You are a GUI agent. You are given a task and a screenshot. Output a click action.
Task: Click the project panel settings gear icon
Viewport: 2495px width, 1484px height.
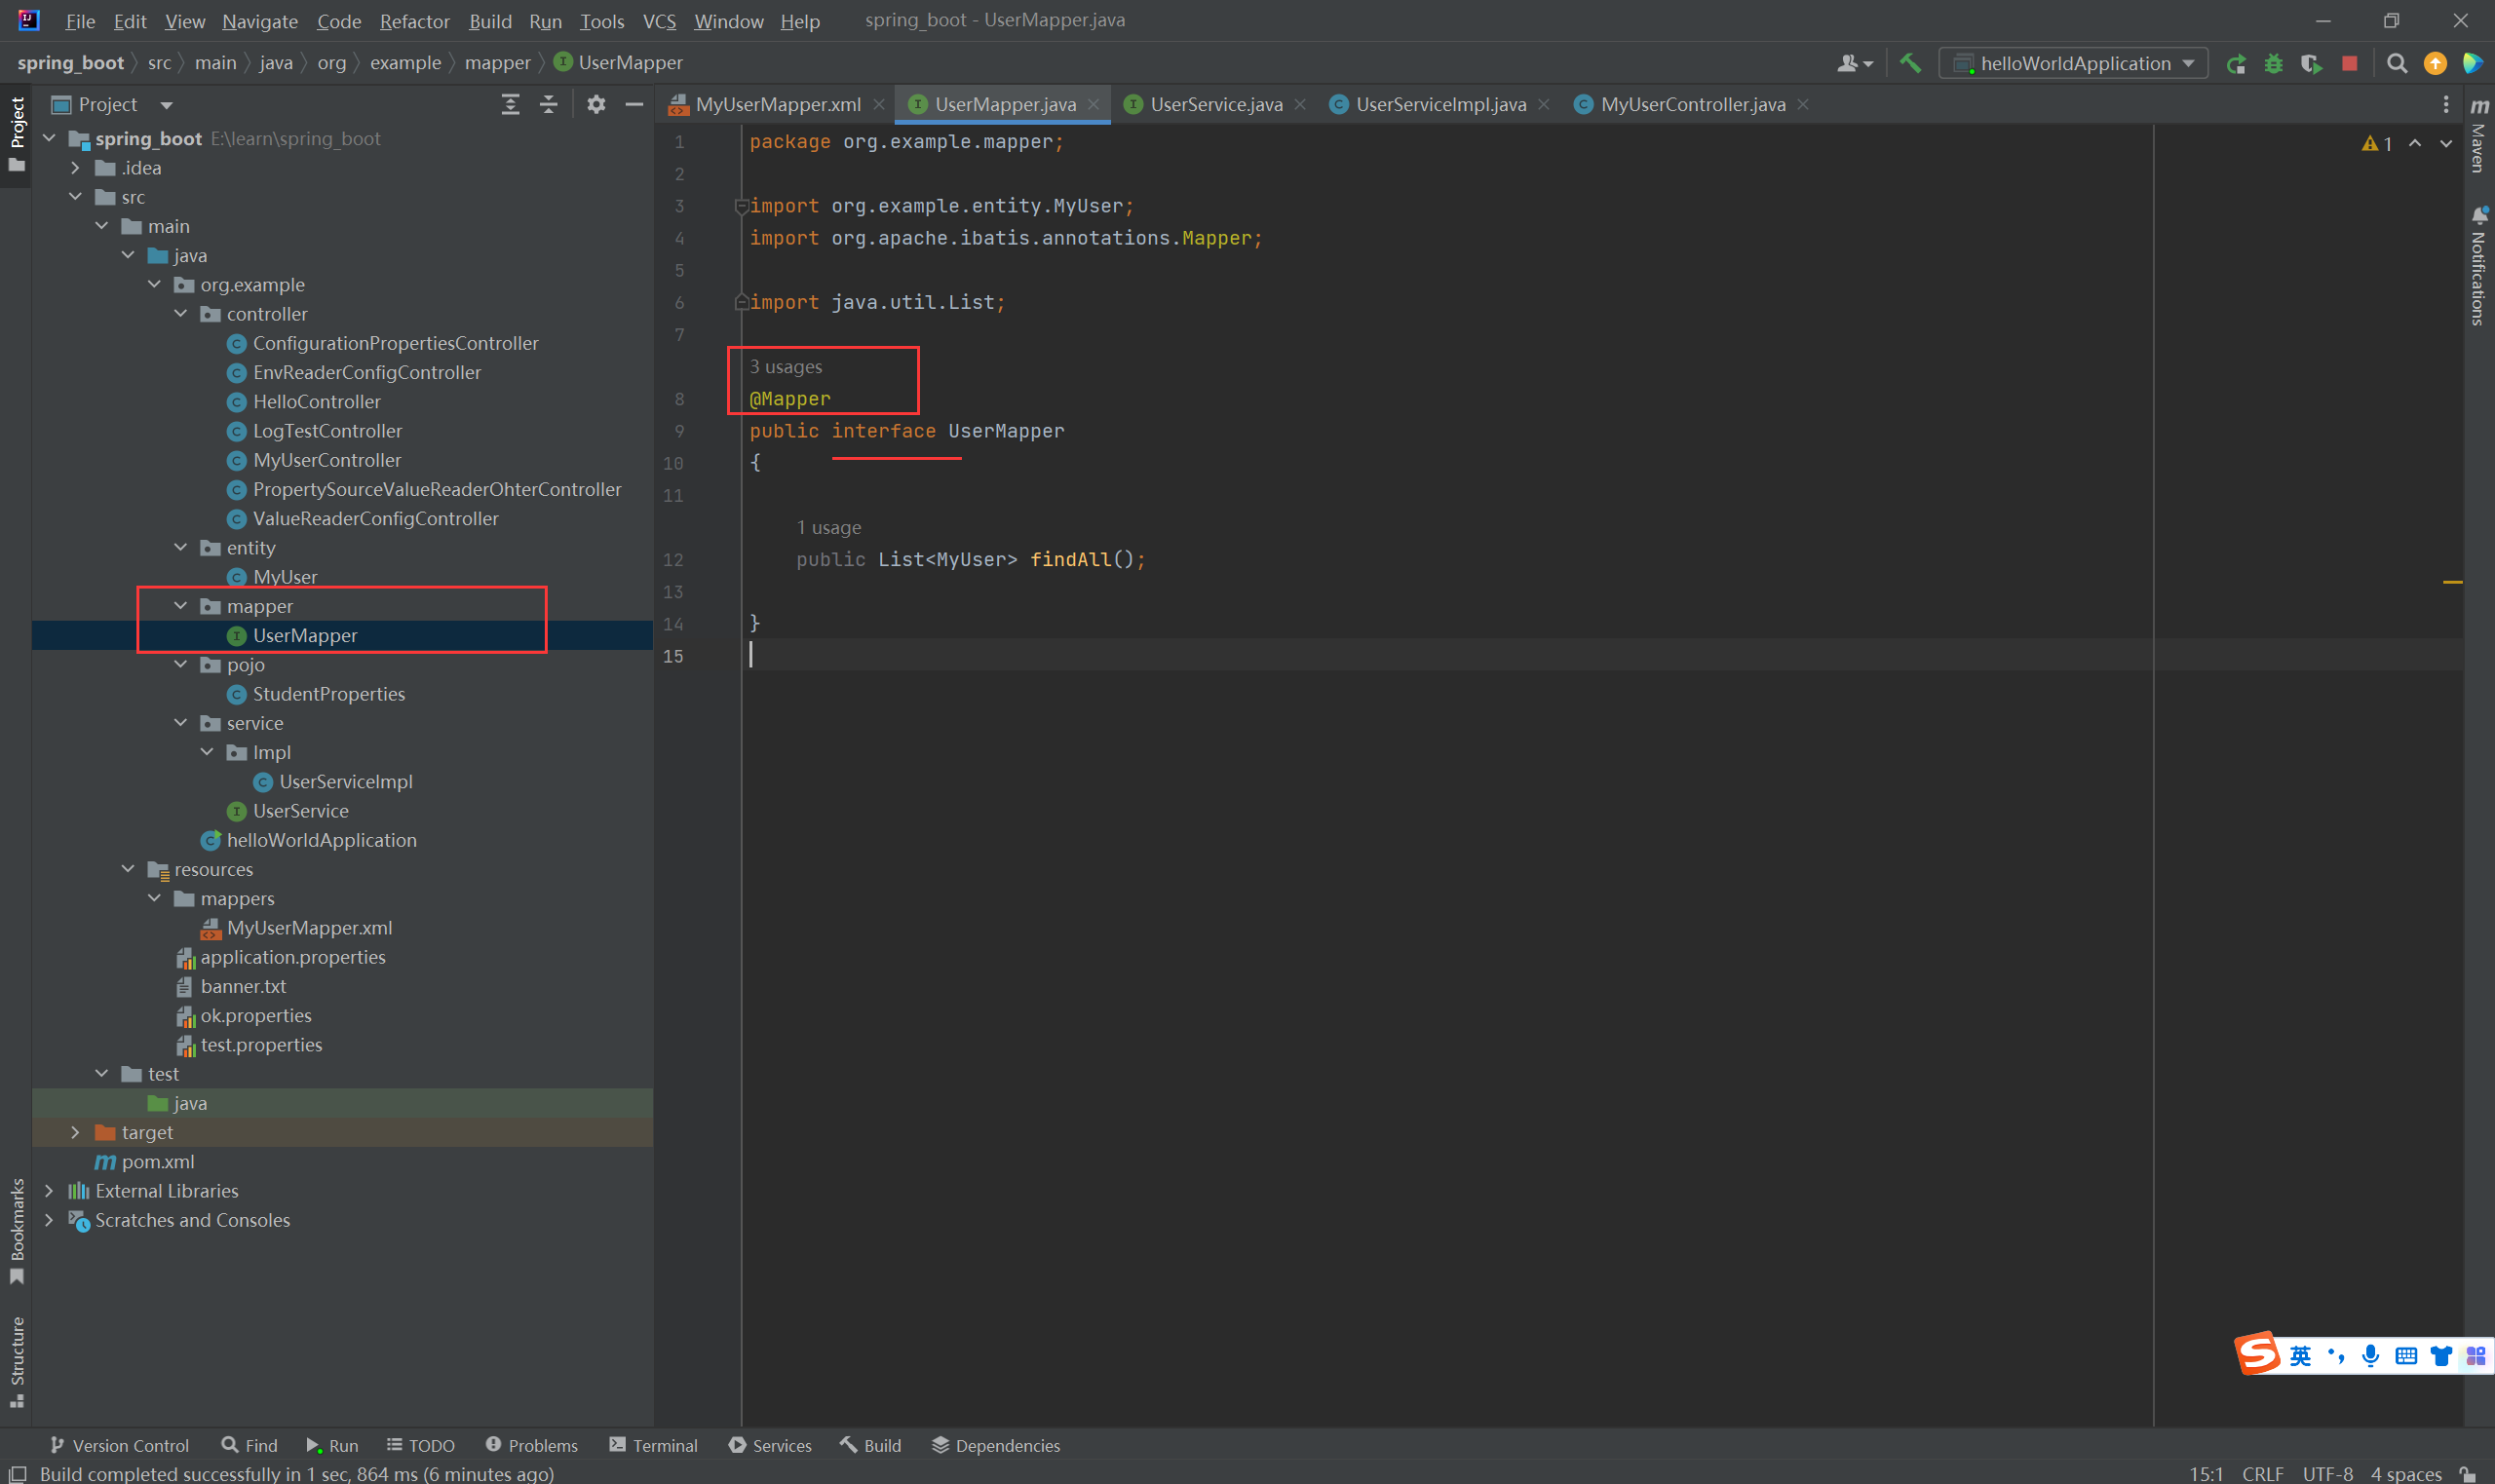point(596,104)
